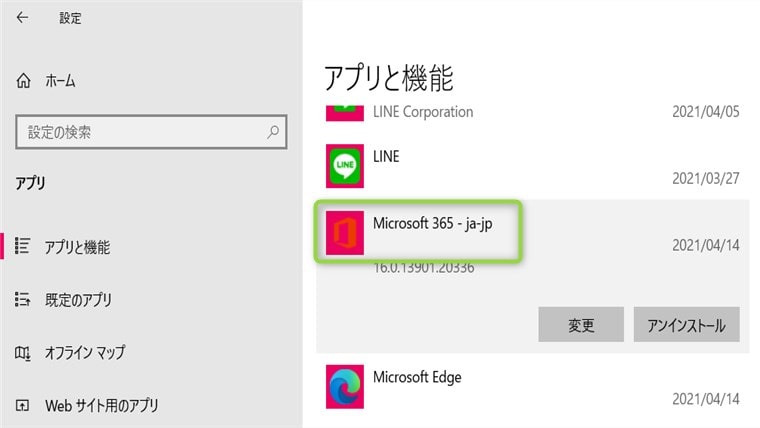760x428 pixels.
Task: Click the date 2021/04/05
Action: click(x=706, y=112)
